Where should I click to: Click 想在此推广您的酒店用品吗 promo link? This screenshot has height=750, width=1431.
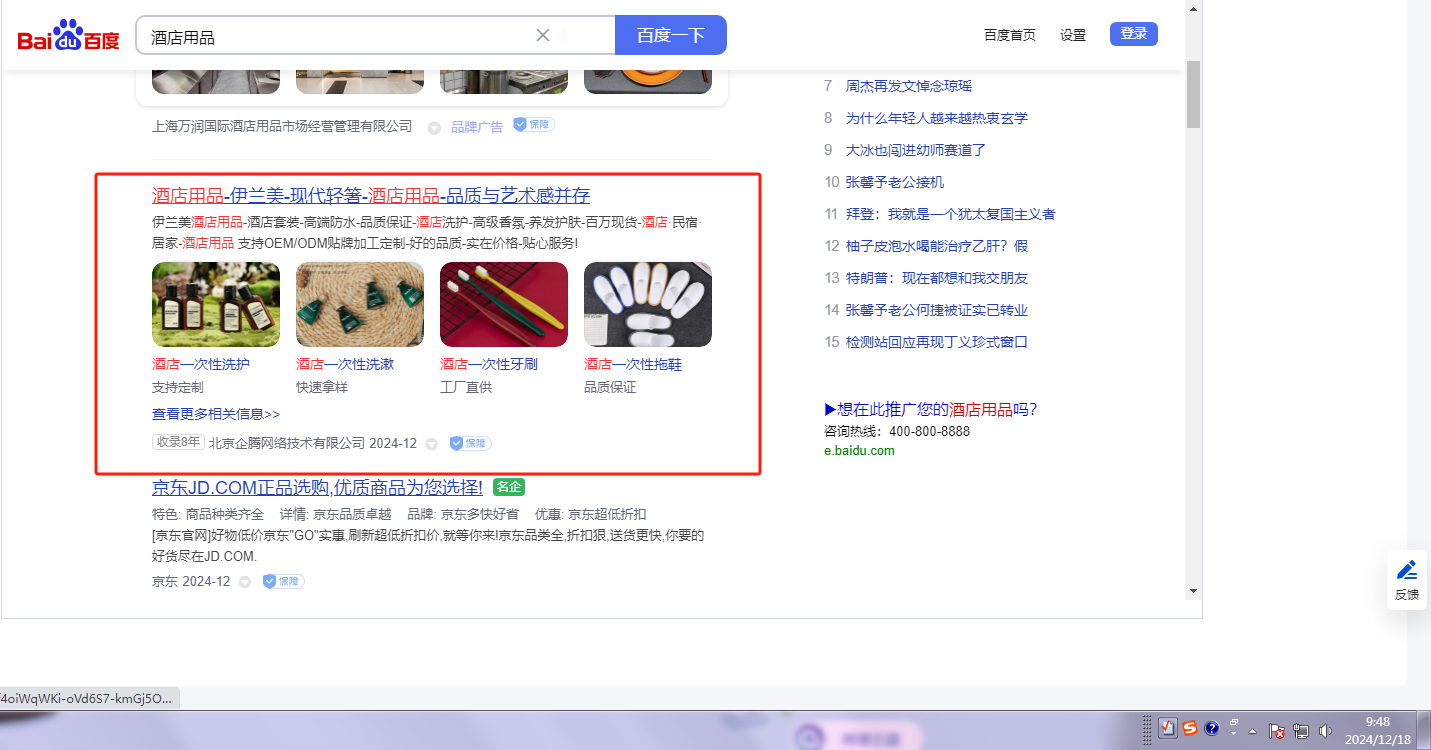(931, 409)
